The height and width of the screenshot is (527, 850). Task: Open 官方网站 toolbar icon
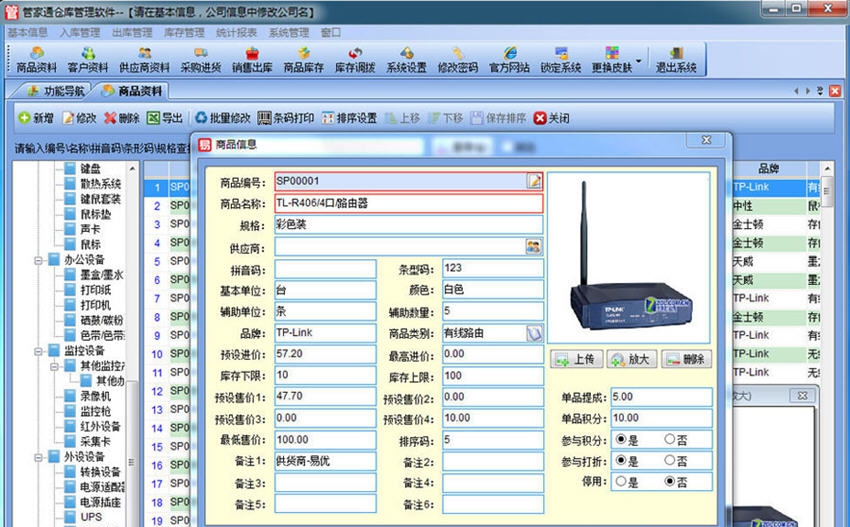point(510,60)
